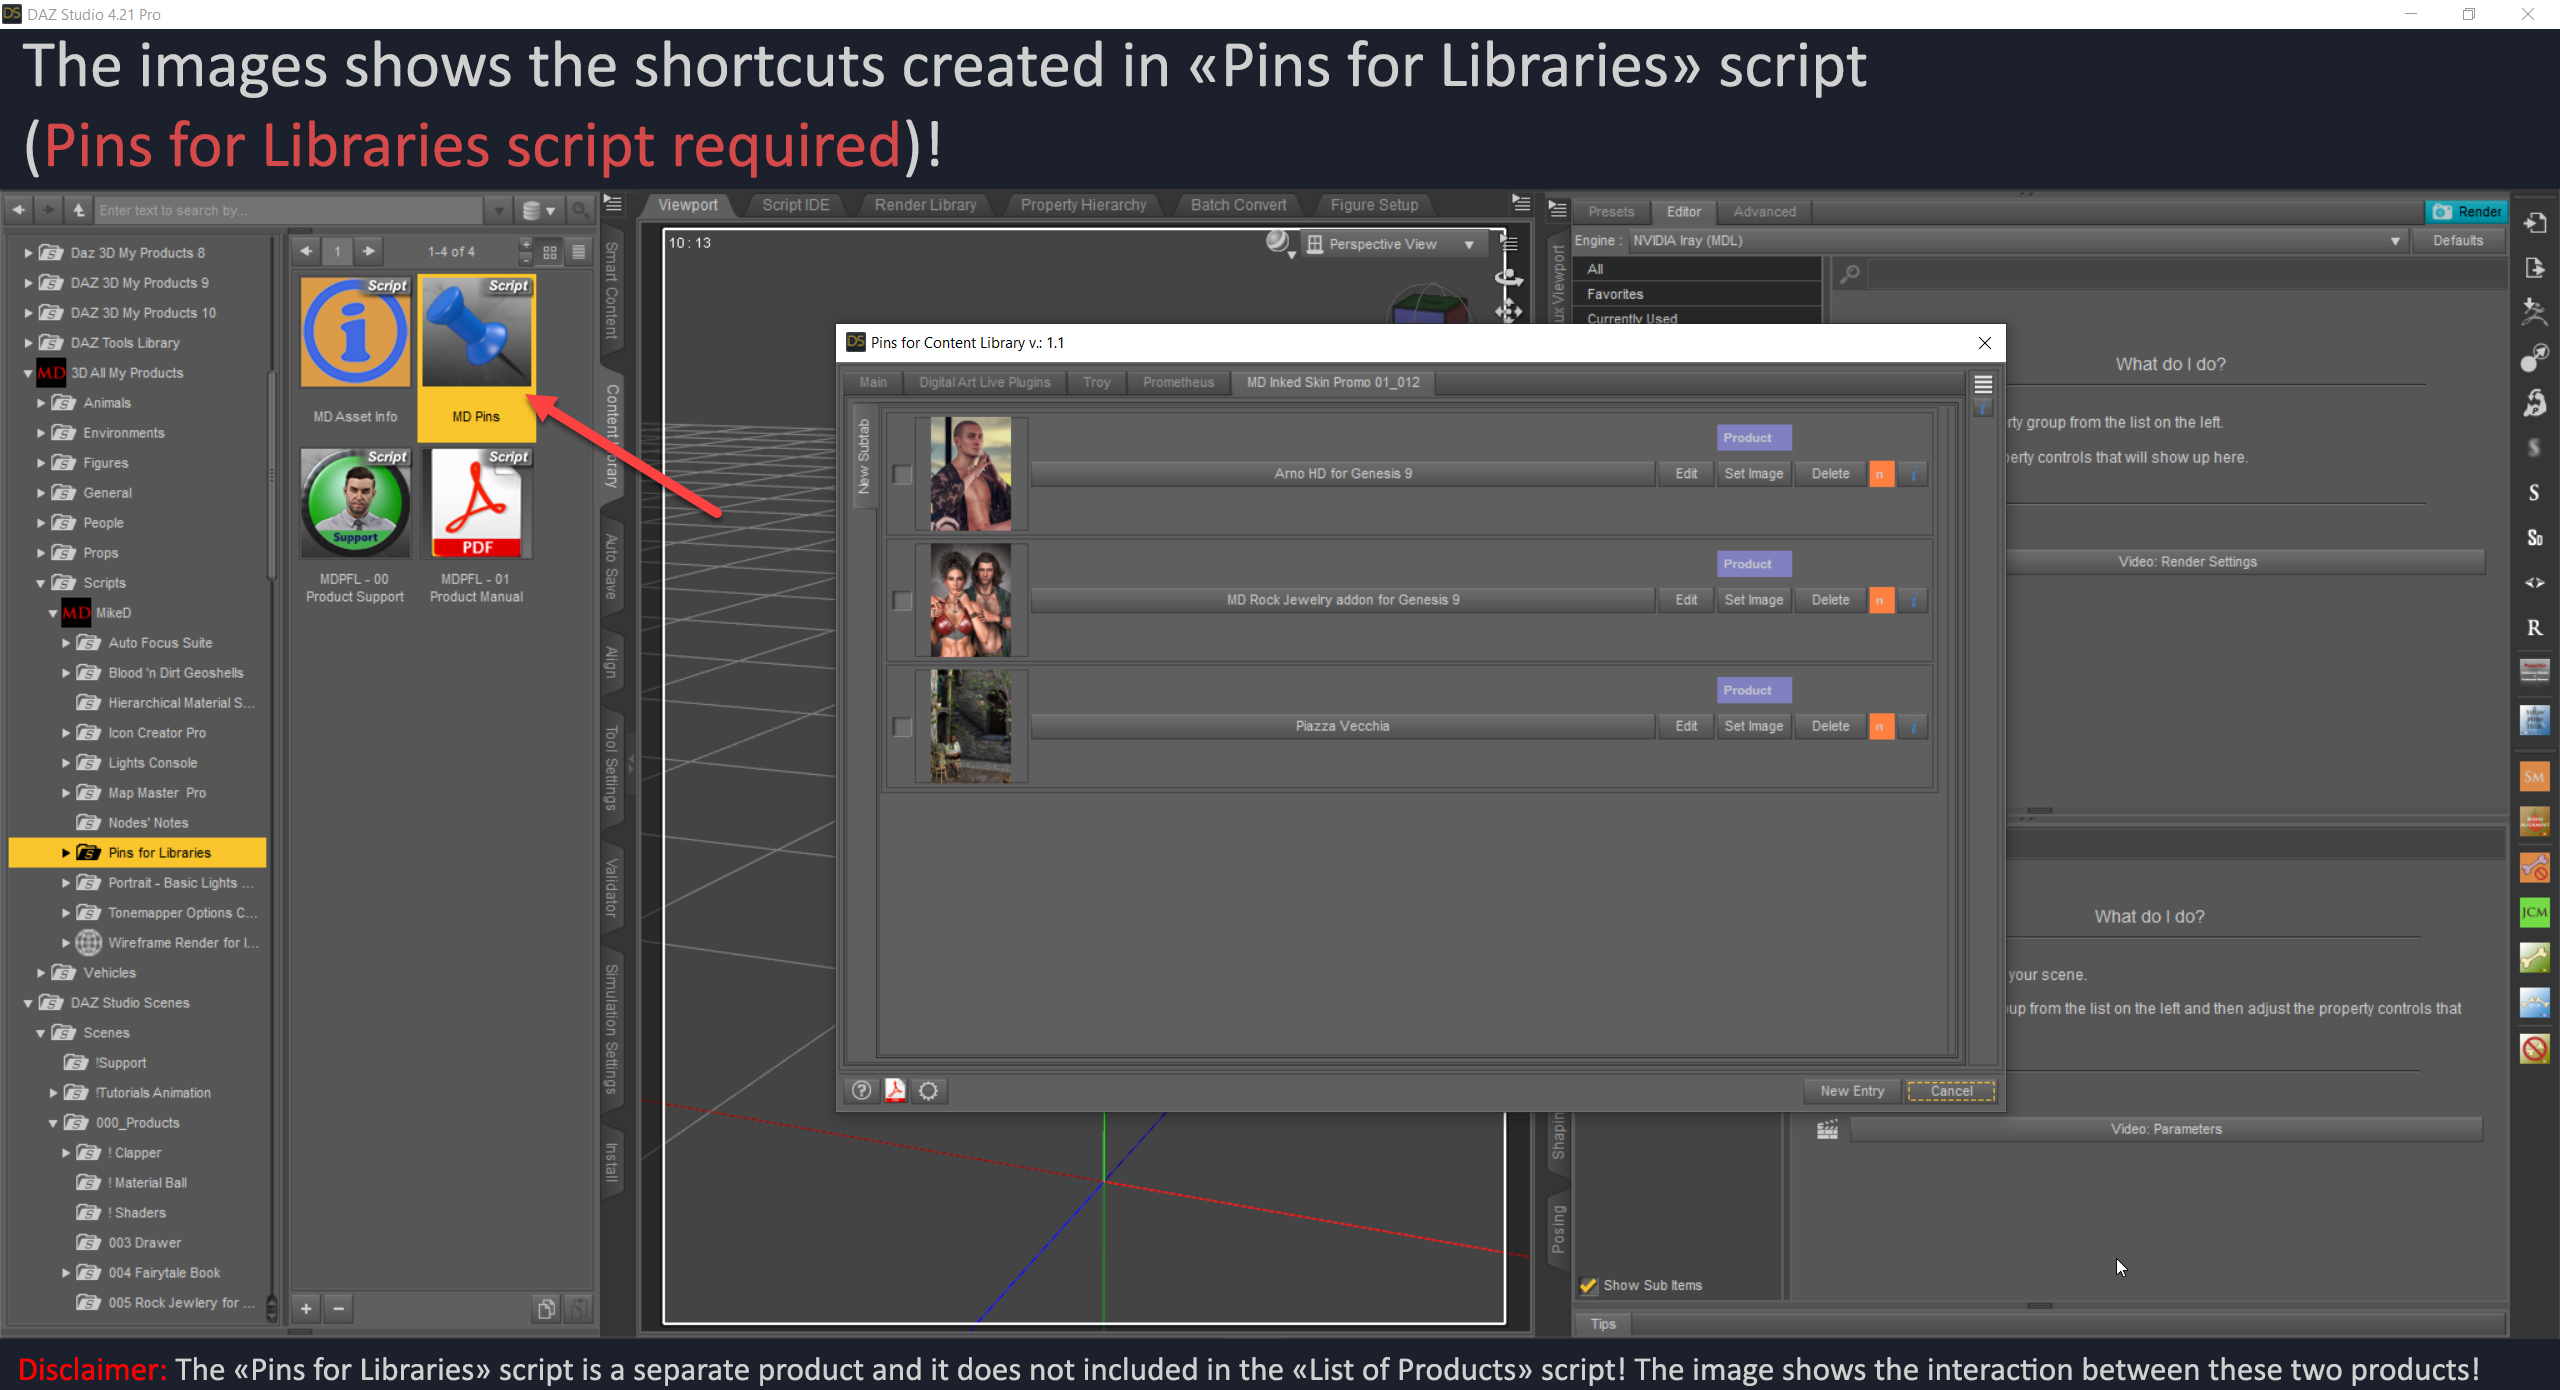Click the render settings search magnifier icon
This screenshot has height=1390, width=2560.
click(1850, 273)
